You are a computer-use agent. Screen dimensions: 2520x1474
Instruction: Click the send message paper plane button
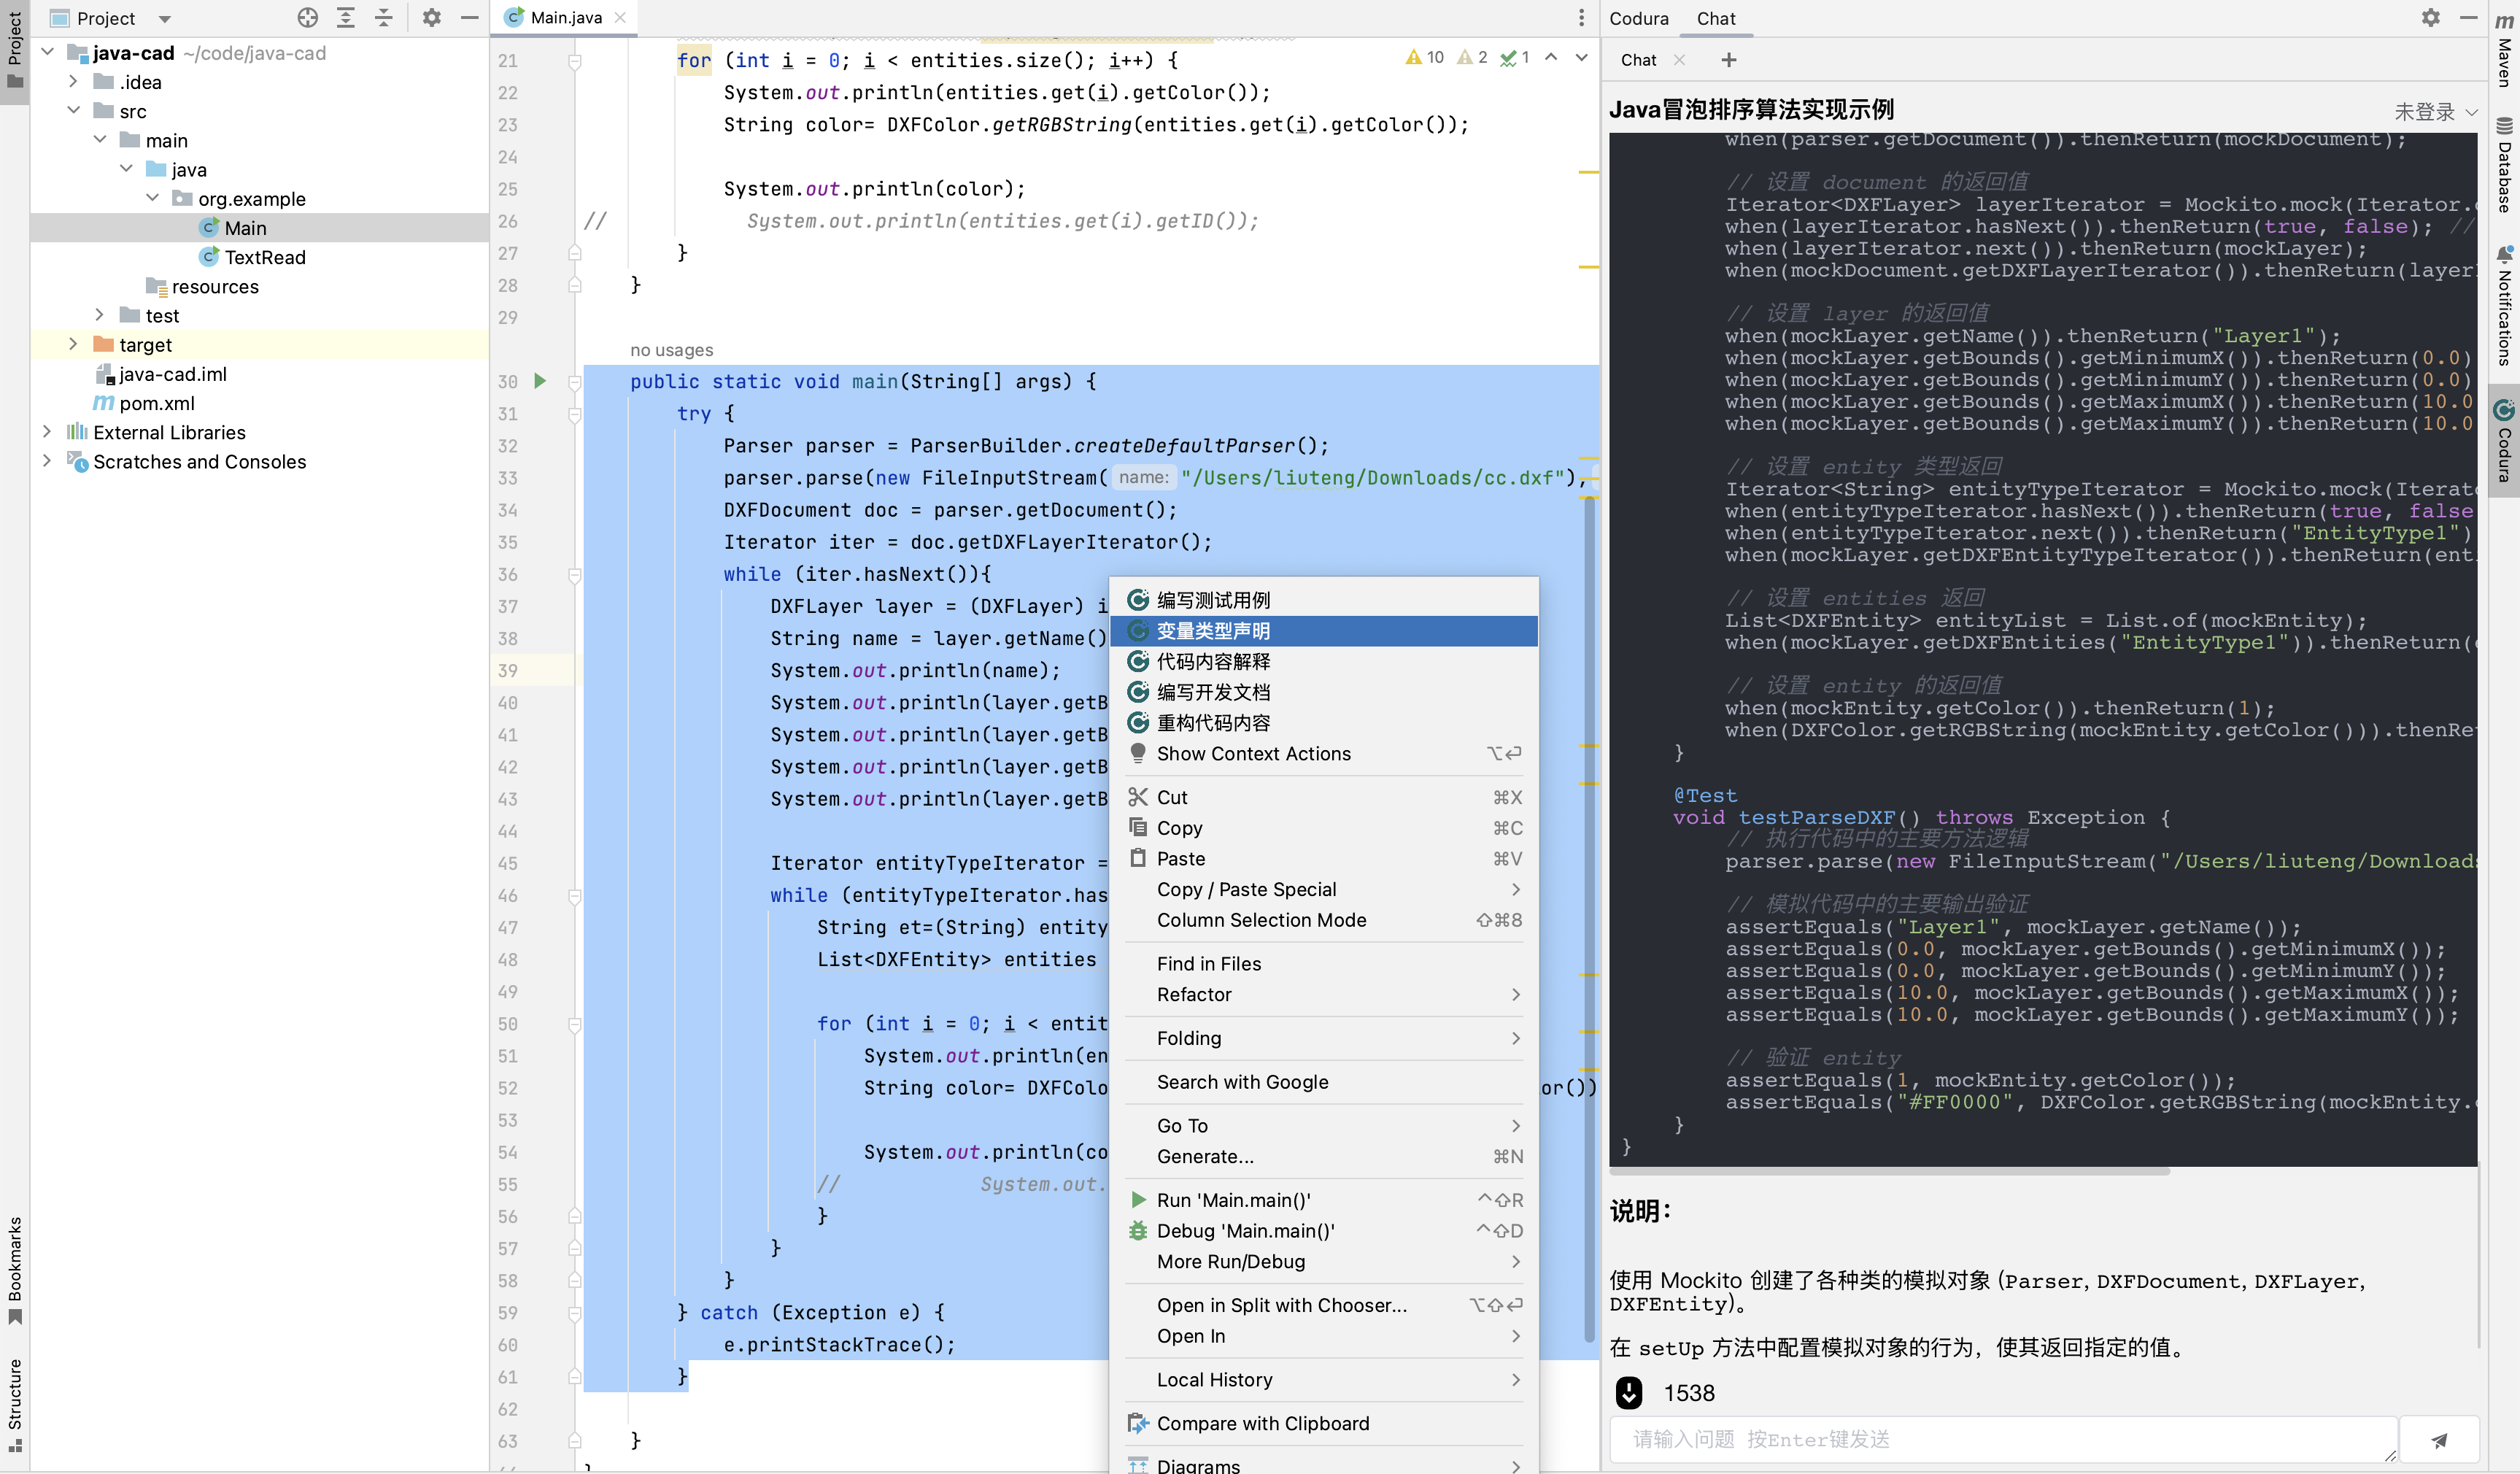pyautogui.click(x=2439, y=1440)
